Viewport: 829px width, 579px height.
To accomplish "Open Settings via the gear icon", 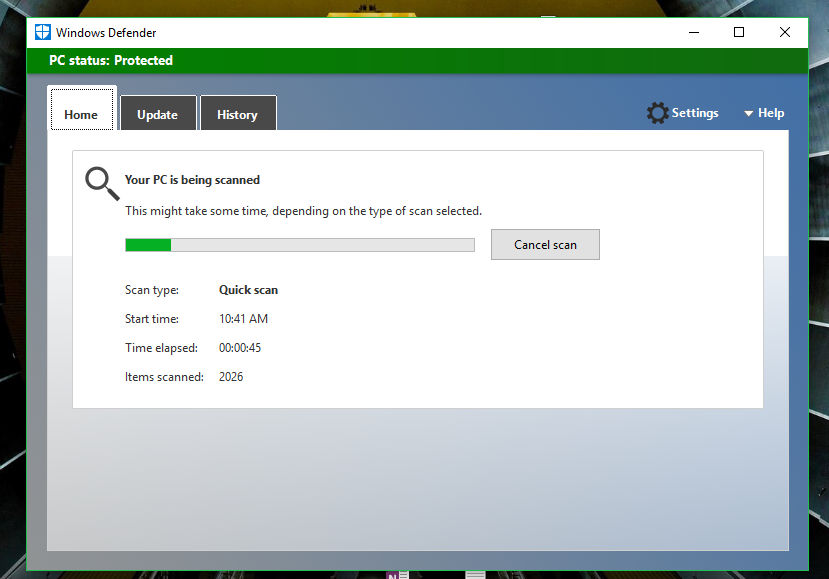I will 657,113.
